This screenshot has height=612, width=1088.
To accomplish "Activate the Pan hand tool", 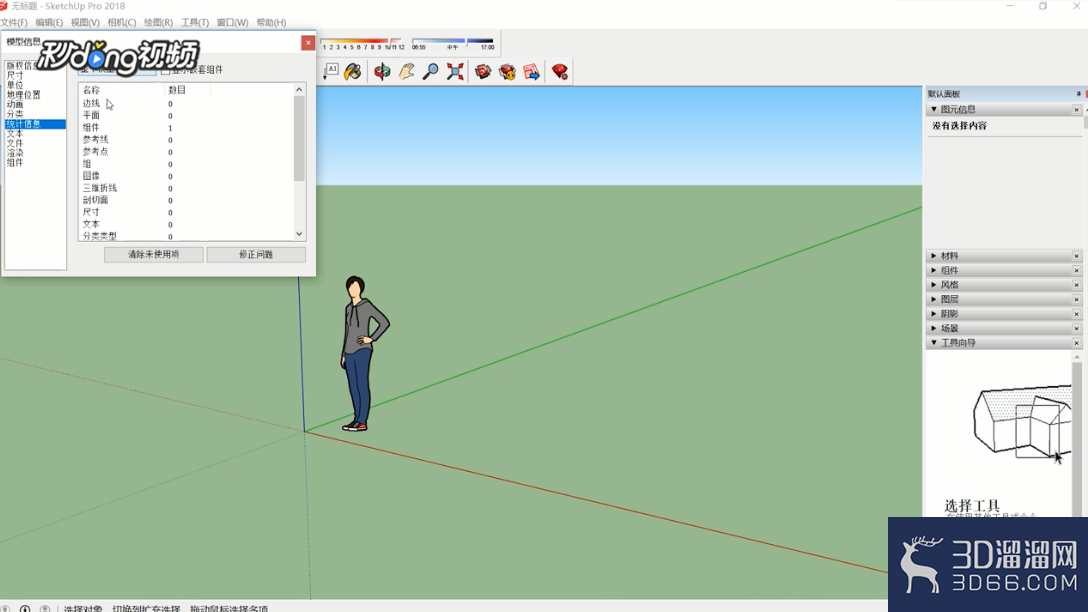I will pos(406,71).
